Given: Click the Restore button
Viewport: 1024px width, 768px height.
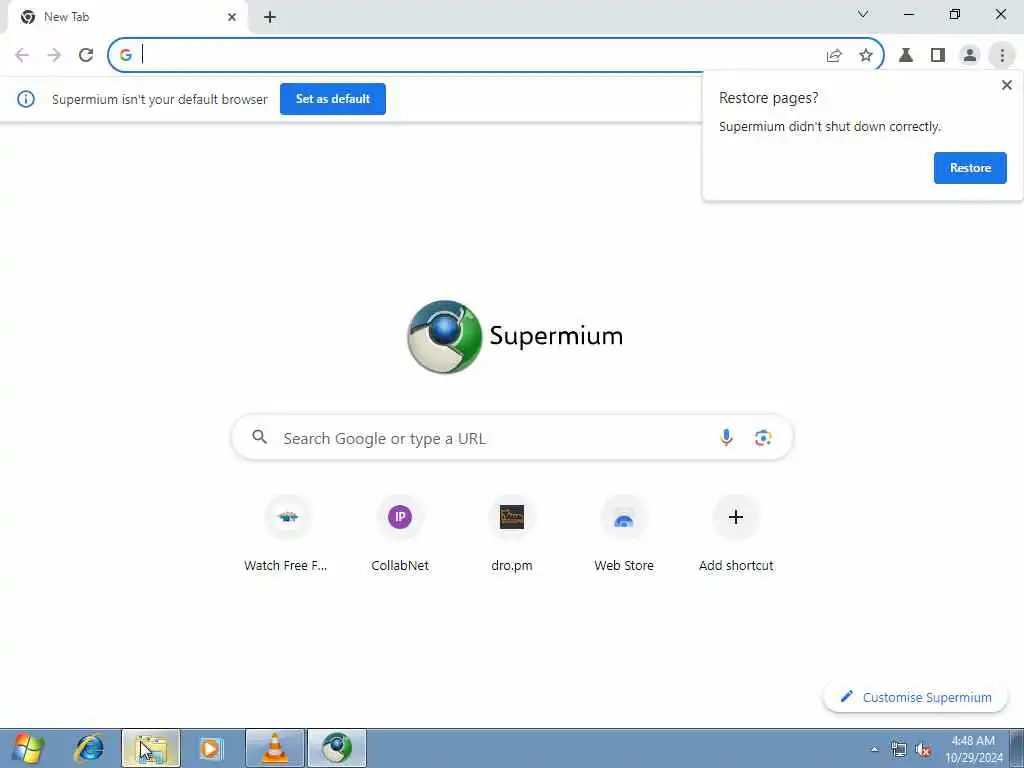Looking at the screenshot, I should tap(970, 168).
